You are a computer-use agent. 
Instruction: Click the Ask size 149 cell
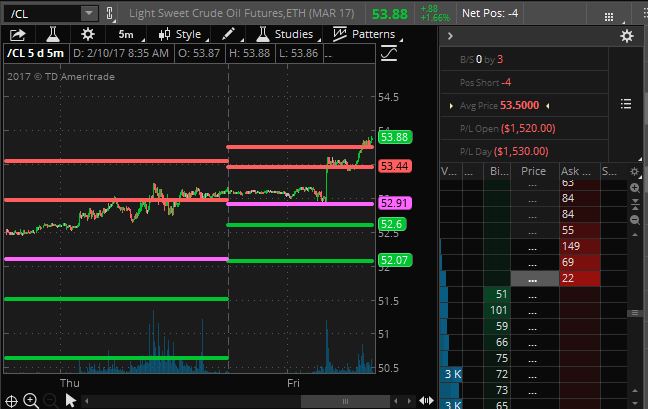pos(573,245)
